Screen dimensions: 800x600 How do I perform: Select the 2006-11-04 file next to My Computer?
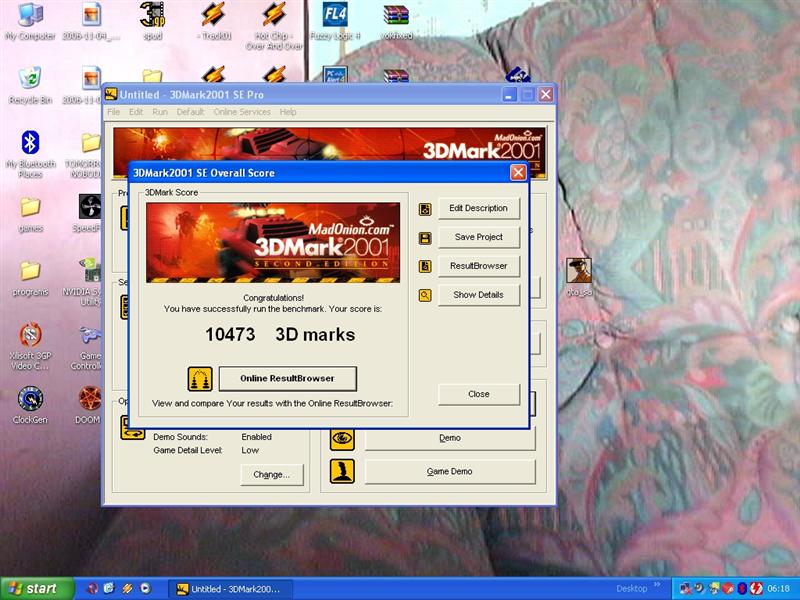[91, 21]
